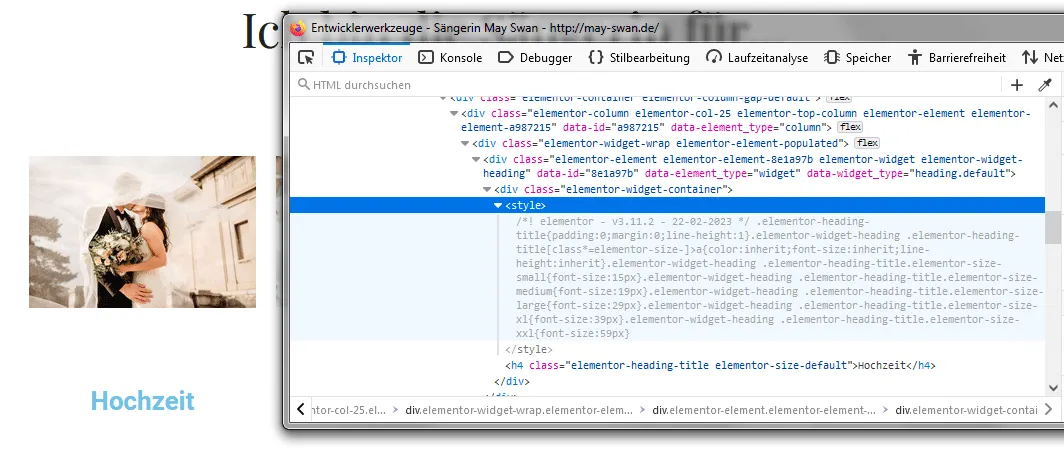Image resolution: width=1064 pixels, height=454 pixels.
Task: Collapse the elementor-element-8e1a97b div
Action: (476, 159)
